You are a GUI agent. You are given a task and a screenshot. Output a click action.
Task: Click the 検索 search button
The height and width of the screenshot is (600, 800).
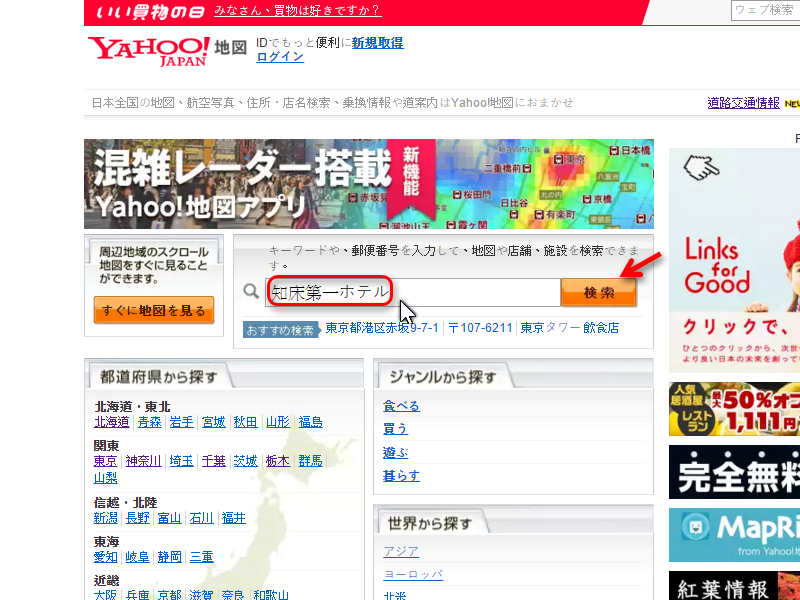click(598, 292)
